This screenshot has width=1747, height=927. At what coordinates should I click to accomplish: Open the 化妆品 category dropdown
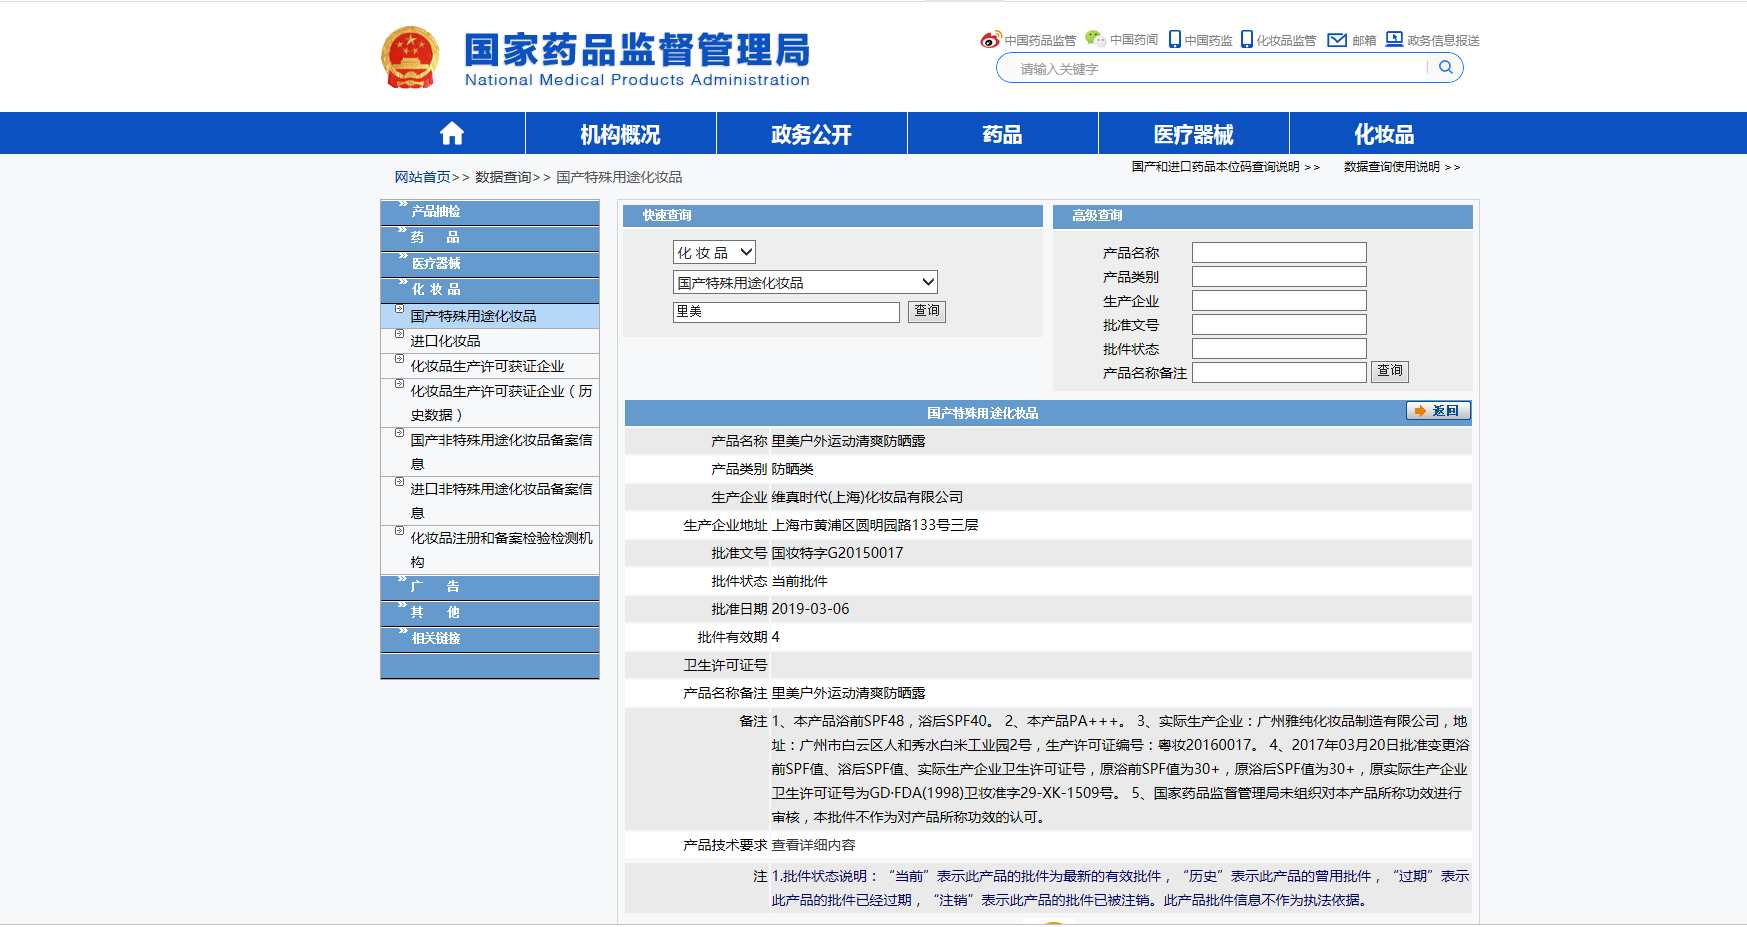(x=714, y=253)
